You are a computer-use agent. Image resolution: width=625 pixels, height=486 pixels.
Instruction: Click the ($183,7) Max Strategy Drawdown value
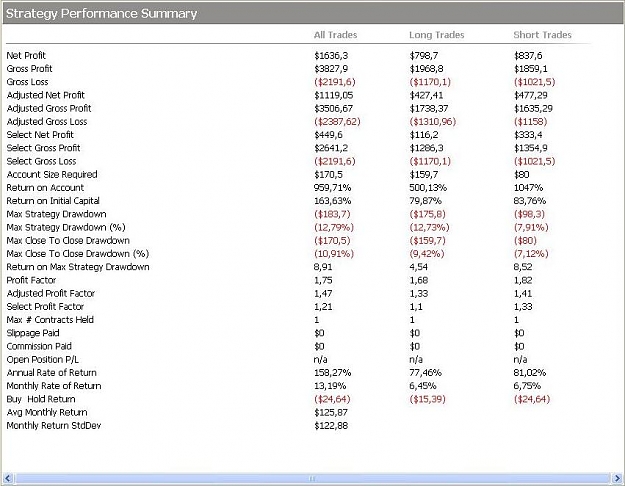332,214
